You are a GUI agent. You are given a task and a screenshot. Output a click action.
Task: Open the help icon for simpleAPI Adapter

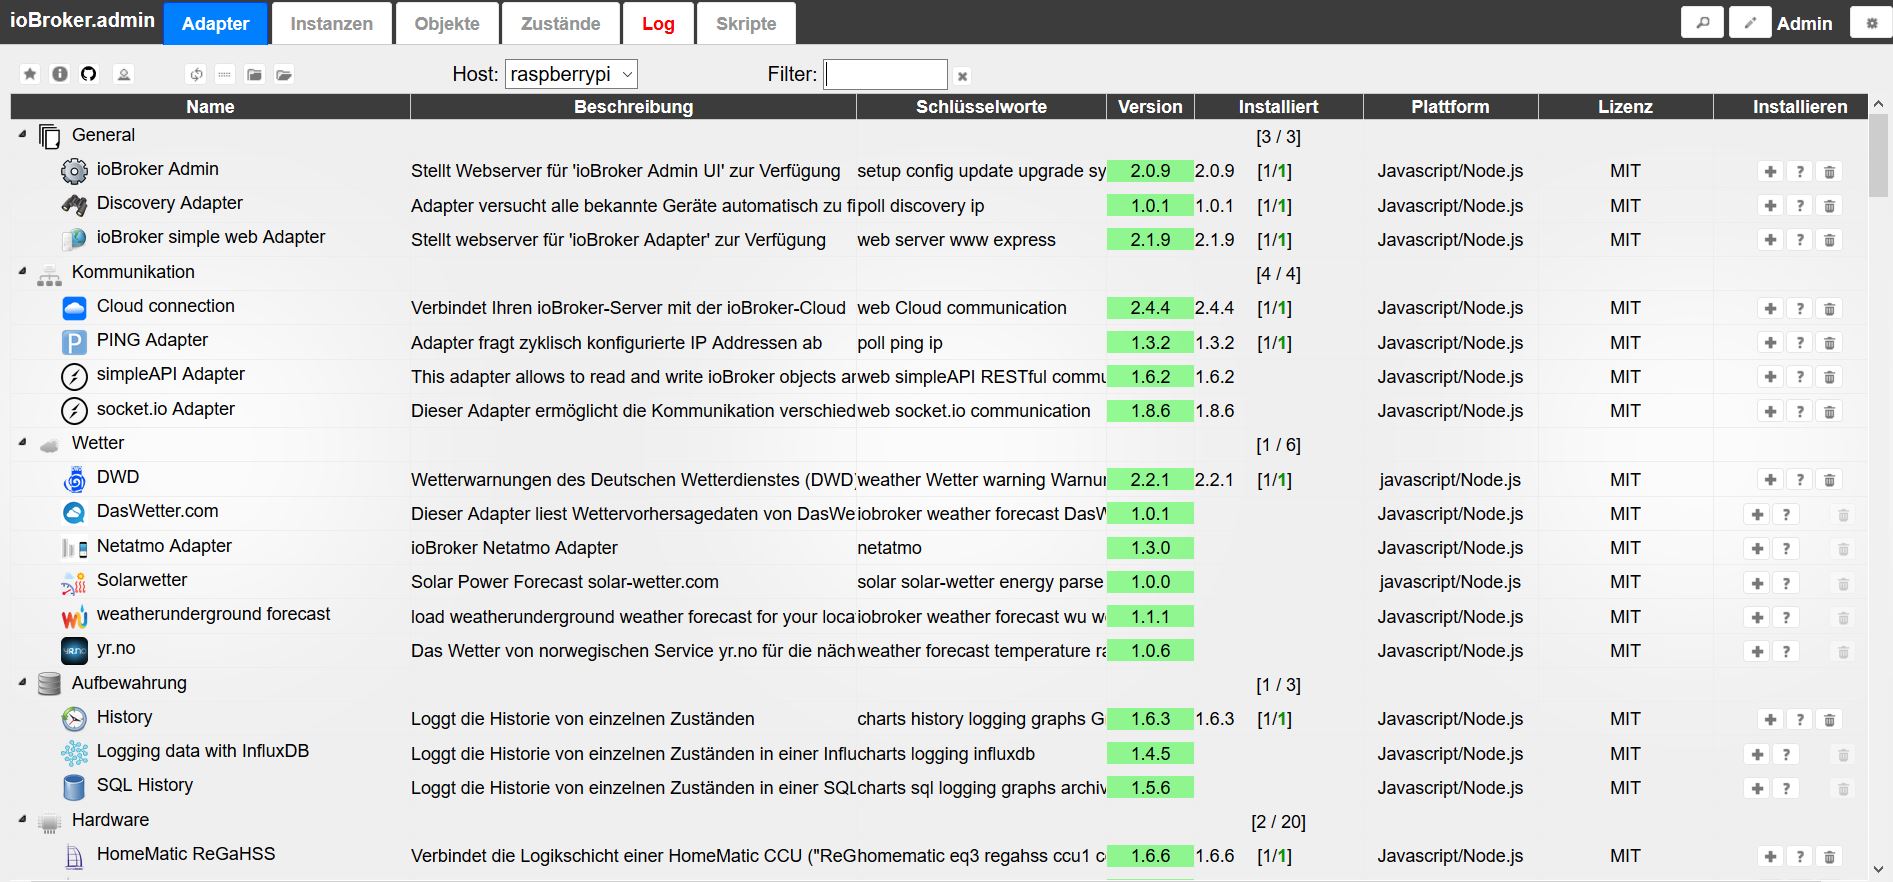pyautogui.click(x=1800, y=377)
